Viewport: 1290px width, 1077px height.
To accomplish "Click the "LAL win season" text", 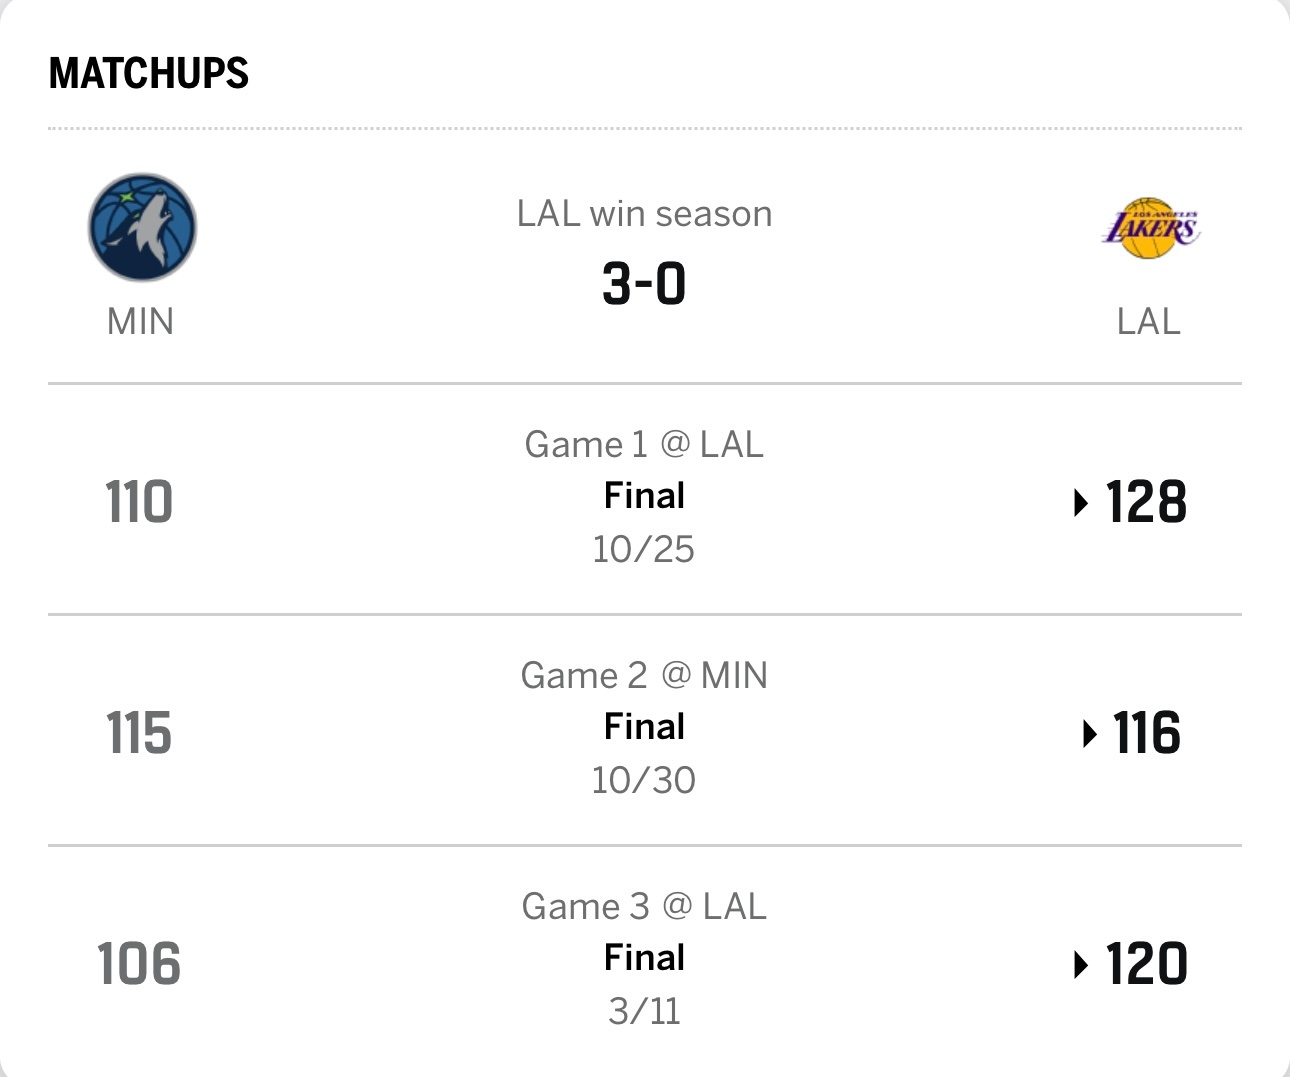I will [644, 214].
